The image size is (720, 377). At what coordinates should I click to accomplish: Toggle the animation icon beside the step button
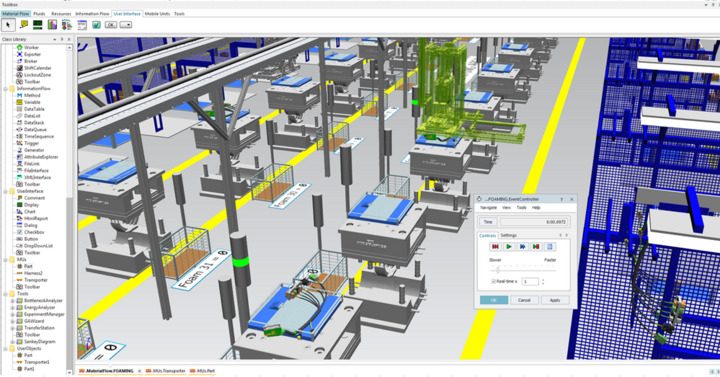[550, 247]
